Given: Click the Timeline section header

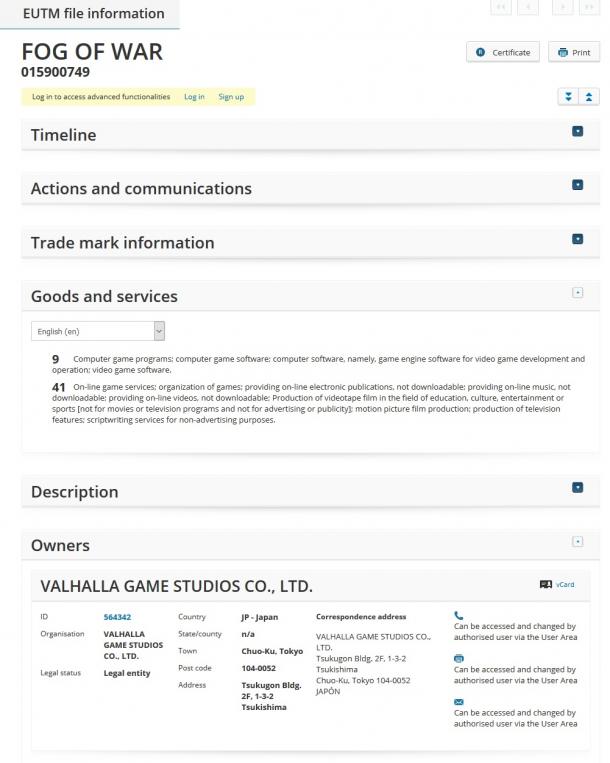Looking at the screenshot, I should point(310,135).
